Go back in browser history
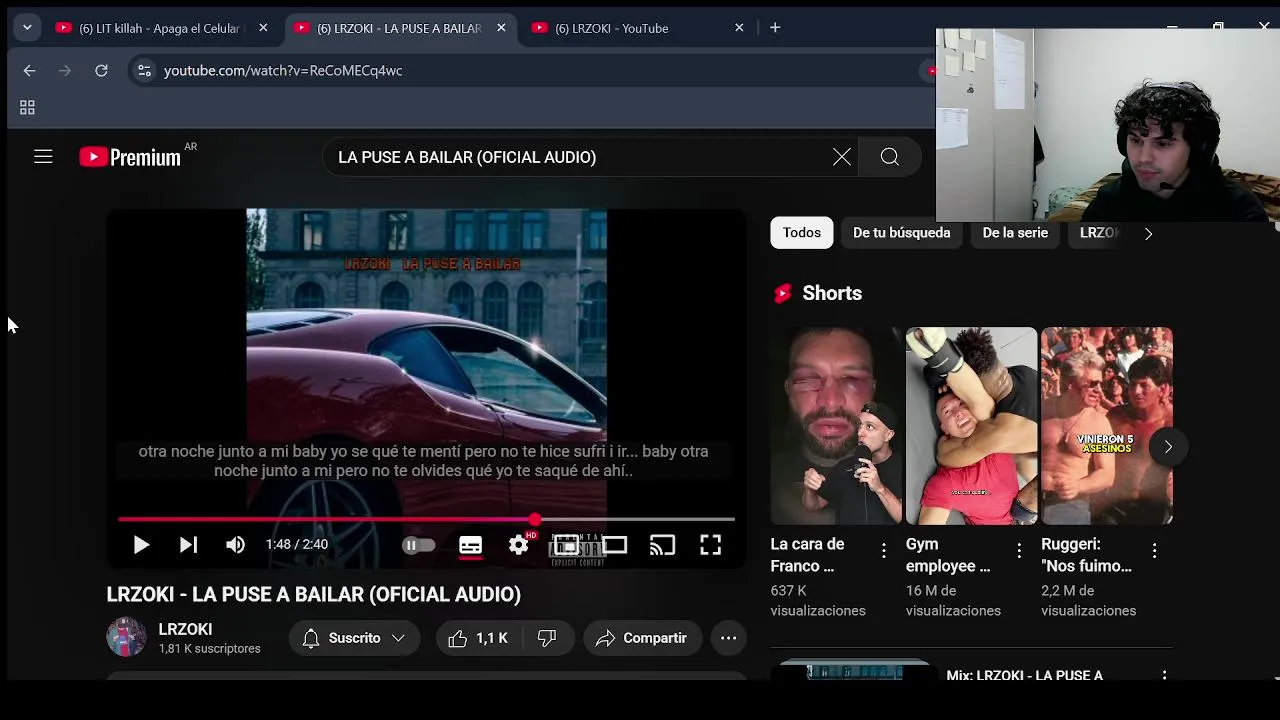Screen dimensions: 1280x720 point(29,70)
